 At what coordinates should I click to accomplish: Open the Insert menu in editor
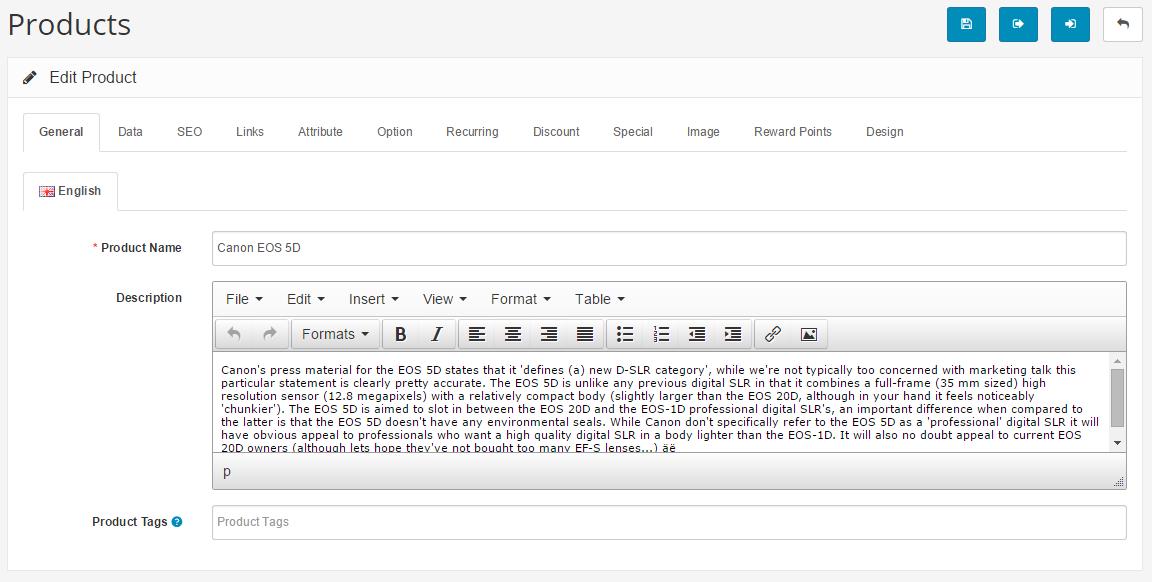point(374,299)
